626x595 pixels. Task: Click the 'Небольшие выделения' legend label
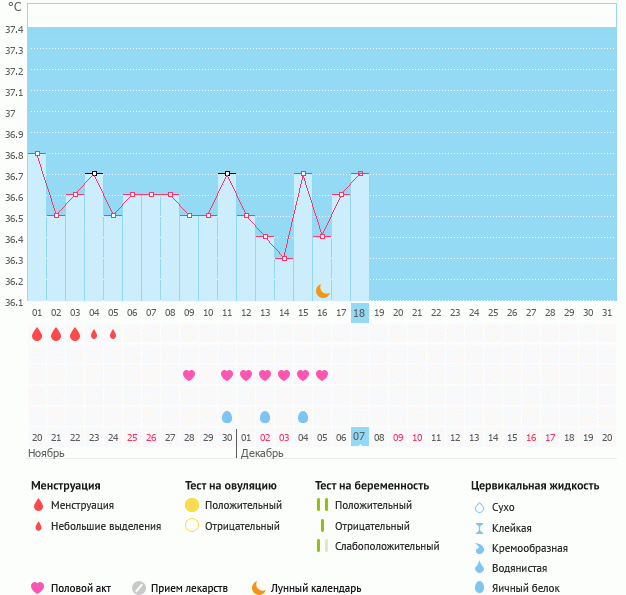[106, 526]
